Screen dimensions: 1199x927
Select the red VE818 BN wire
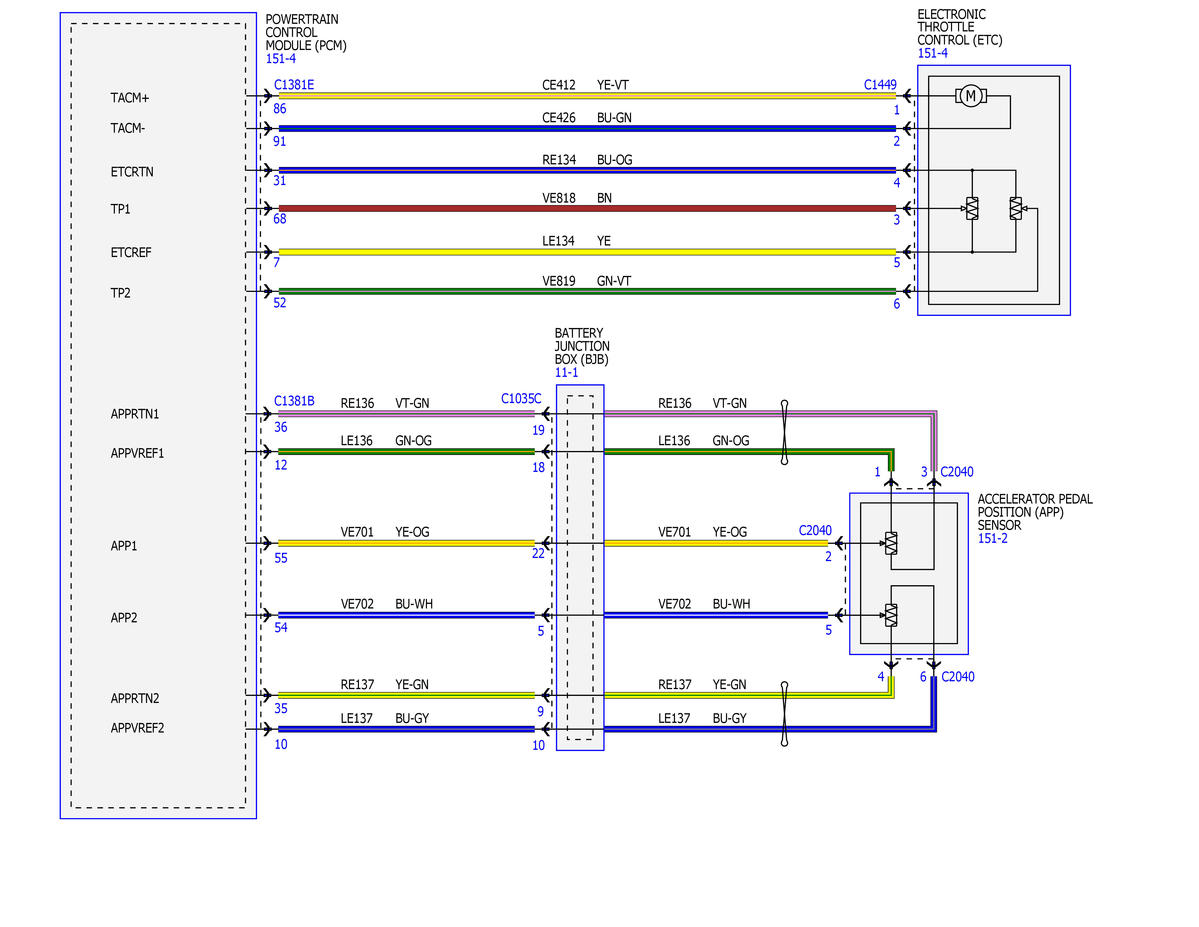coord(587,208)
